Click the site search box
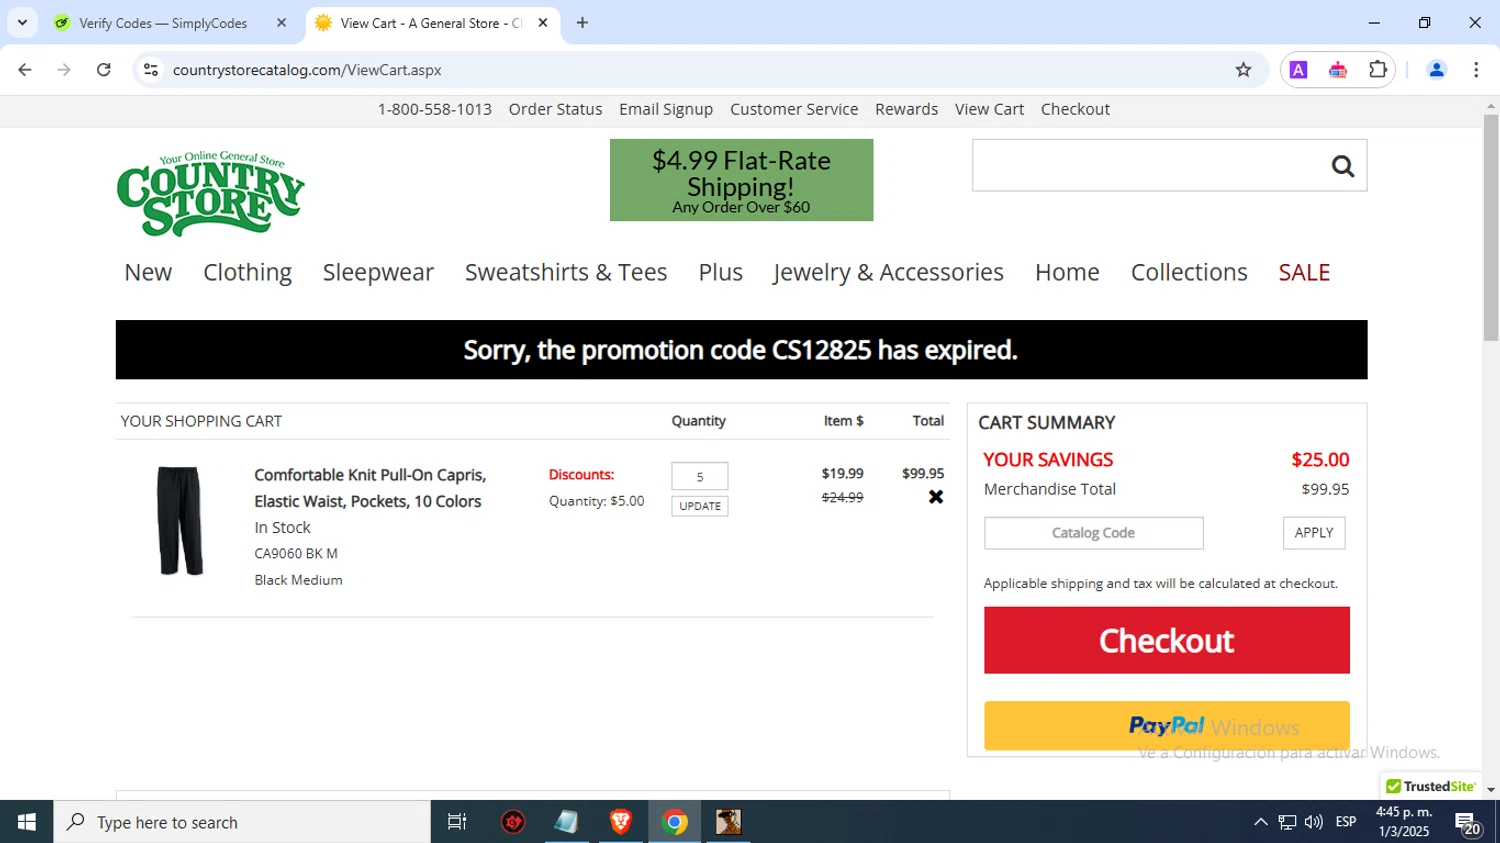 [1146, 166]
